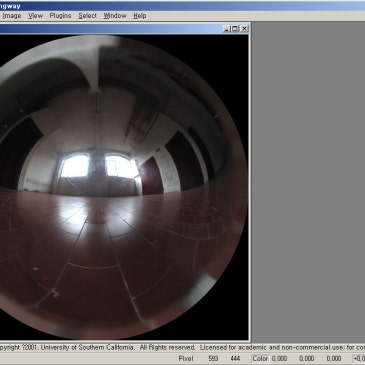Click the exposure +0,0 field
The image size is (365, 365).
pyautogui.click(x=359, y=359)
